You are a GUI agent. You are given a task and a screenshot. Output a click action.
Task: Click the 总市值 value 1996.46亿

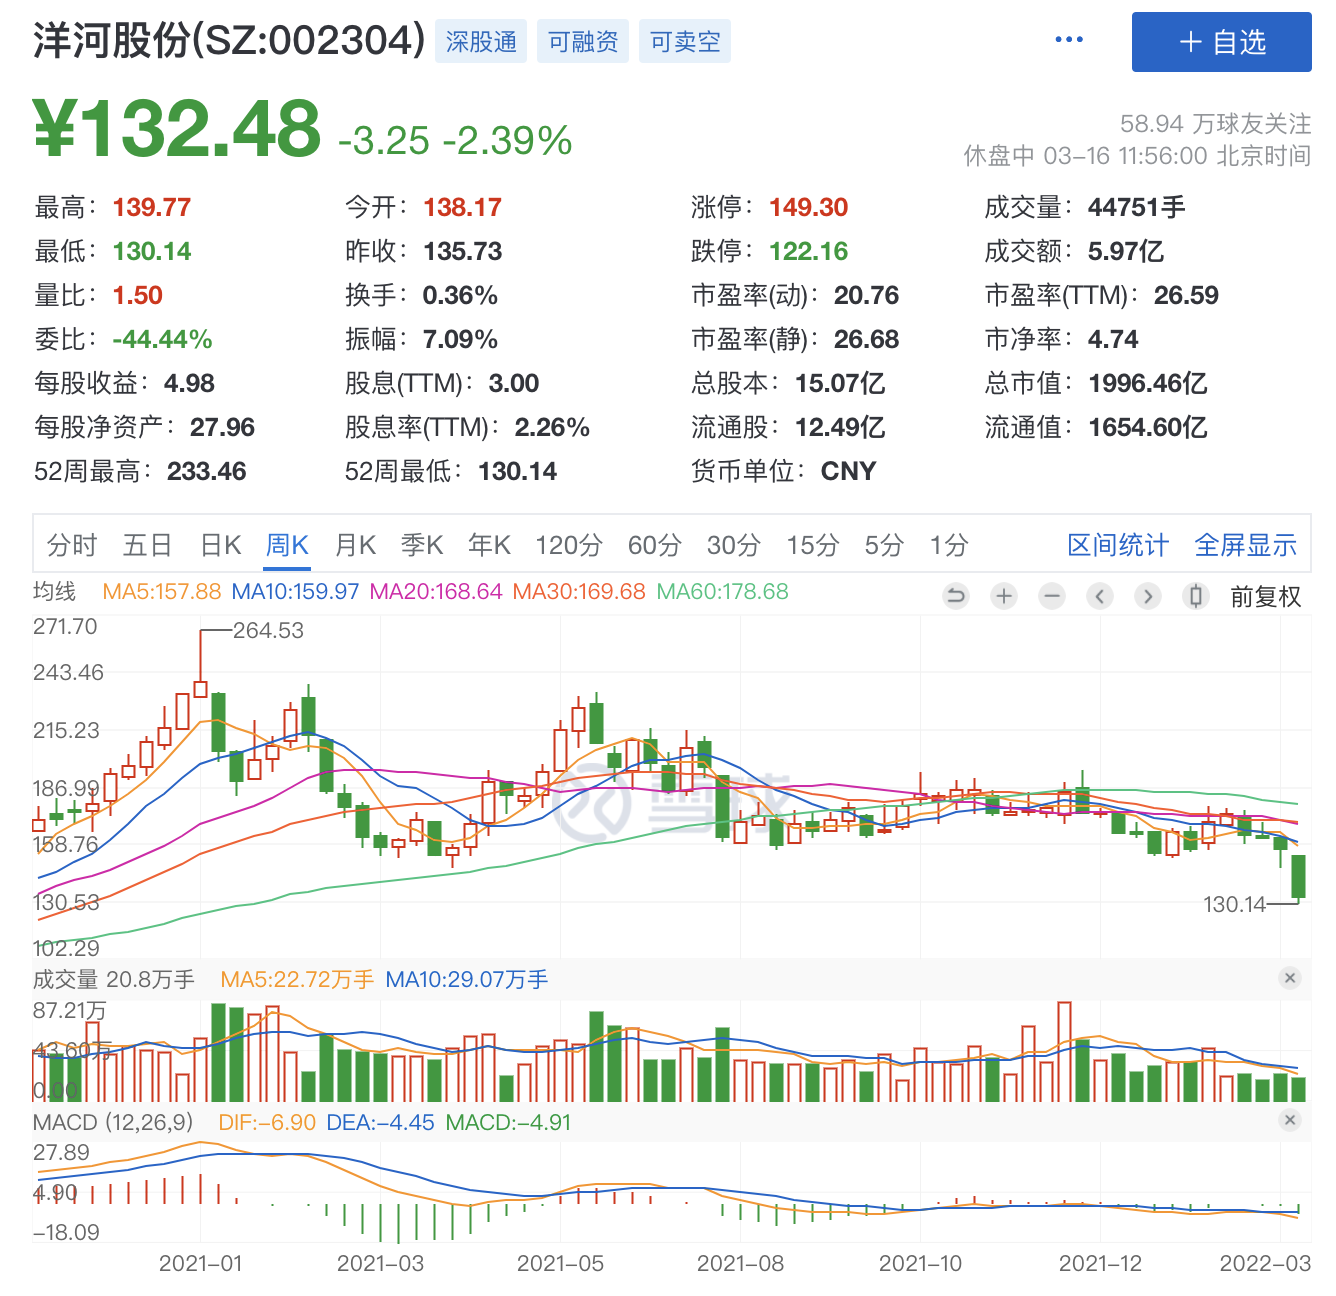1148,383
